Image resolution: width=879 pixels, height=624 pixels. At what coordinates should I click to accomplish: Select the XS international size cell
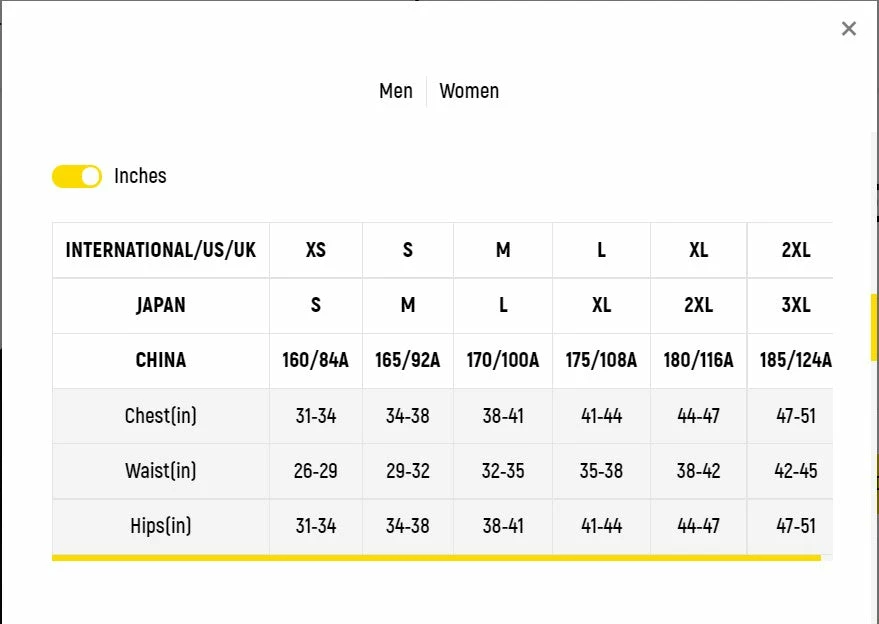[x=316, y=250]
